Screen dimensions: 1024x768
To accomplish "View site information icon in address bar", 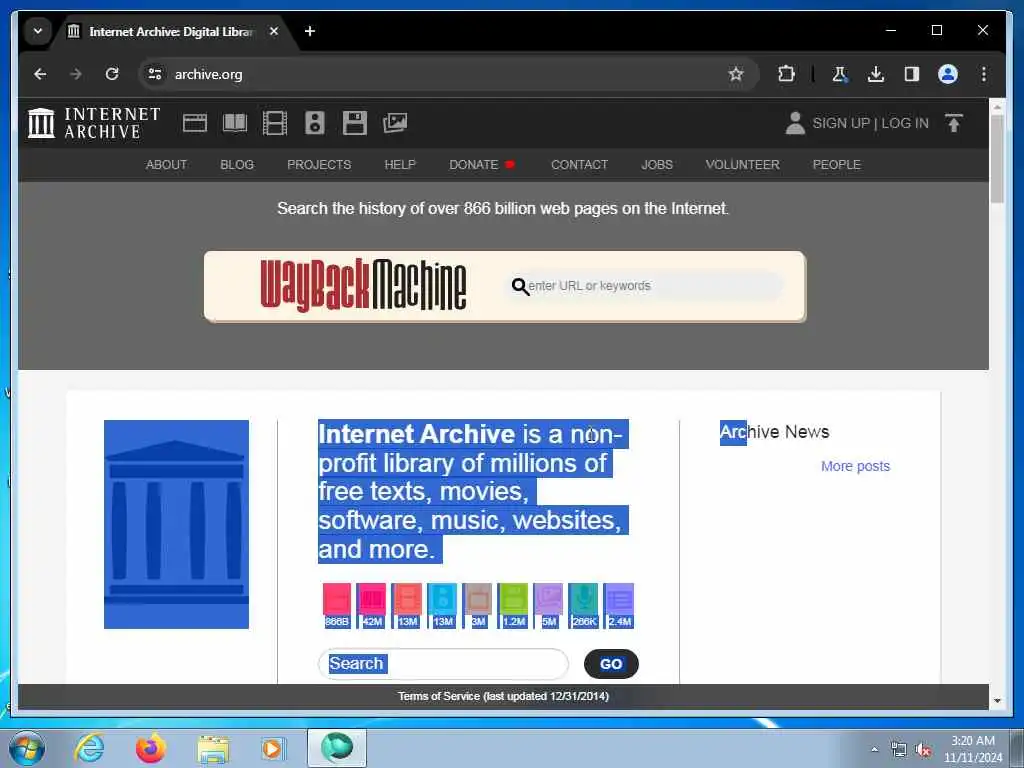I will [155, 74].
